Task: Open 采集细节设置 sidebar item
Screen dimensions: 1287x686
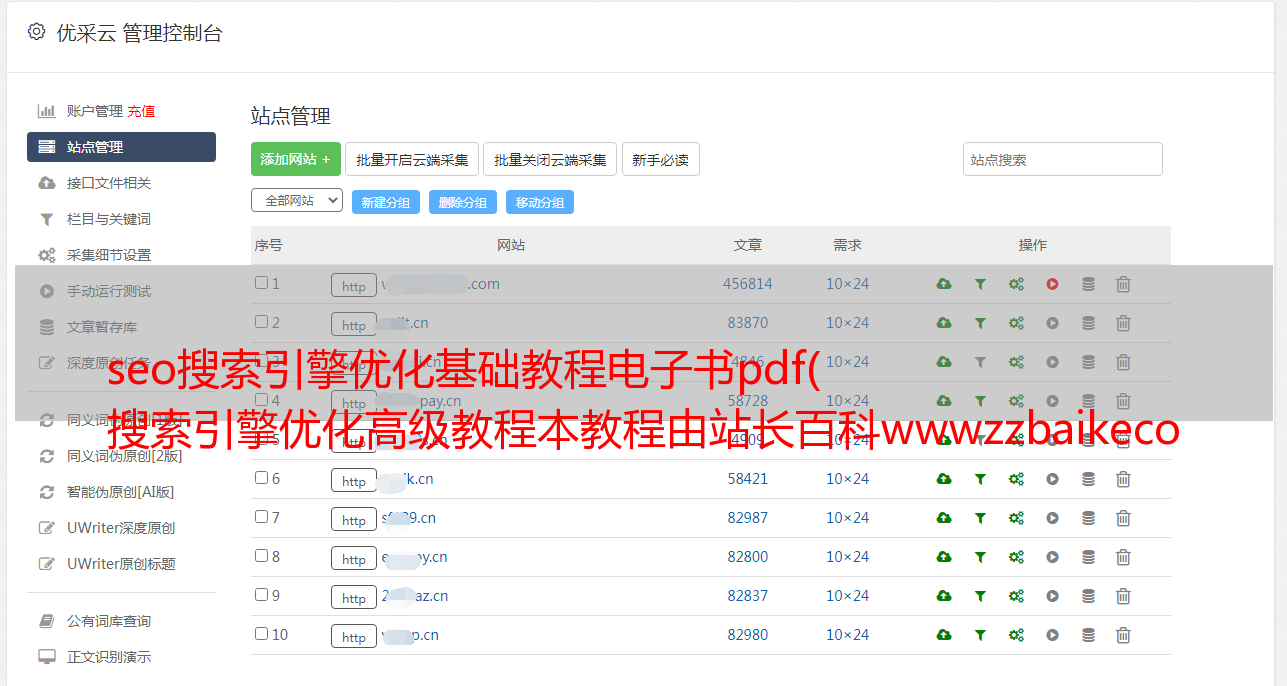Action: (x=109, y=255)
